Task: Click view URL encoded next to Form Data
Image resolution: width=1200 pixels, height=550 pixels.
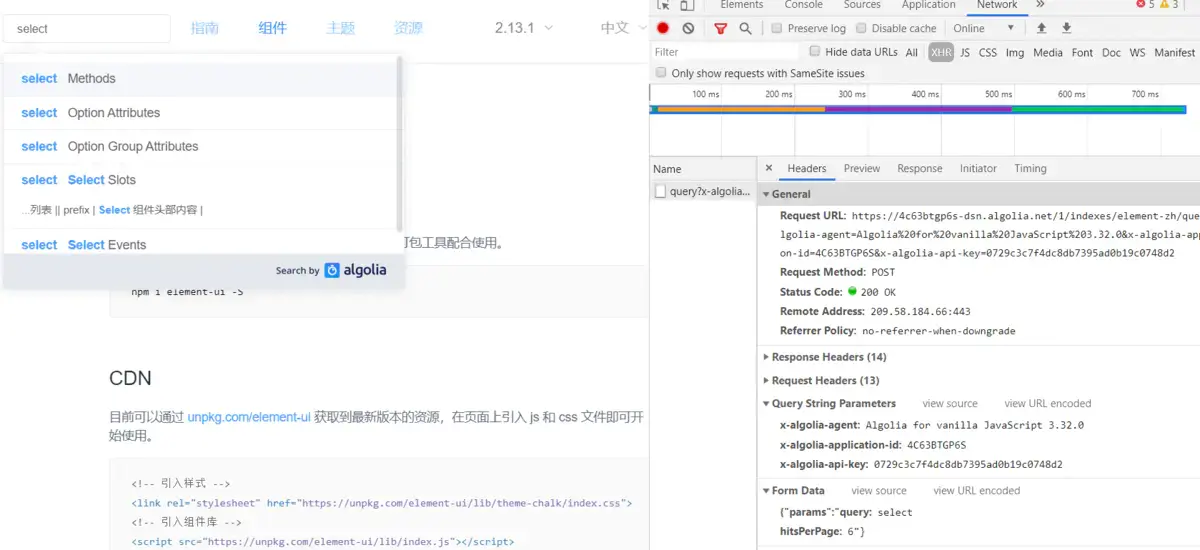Action: 977,490
